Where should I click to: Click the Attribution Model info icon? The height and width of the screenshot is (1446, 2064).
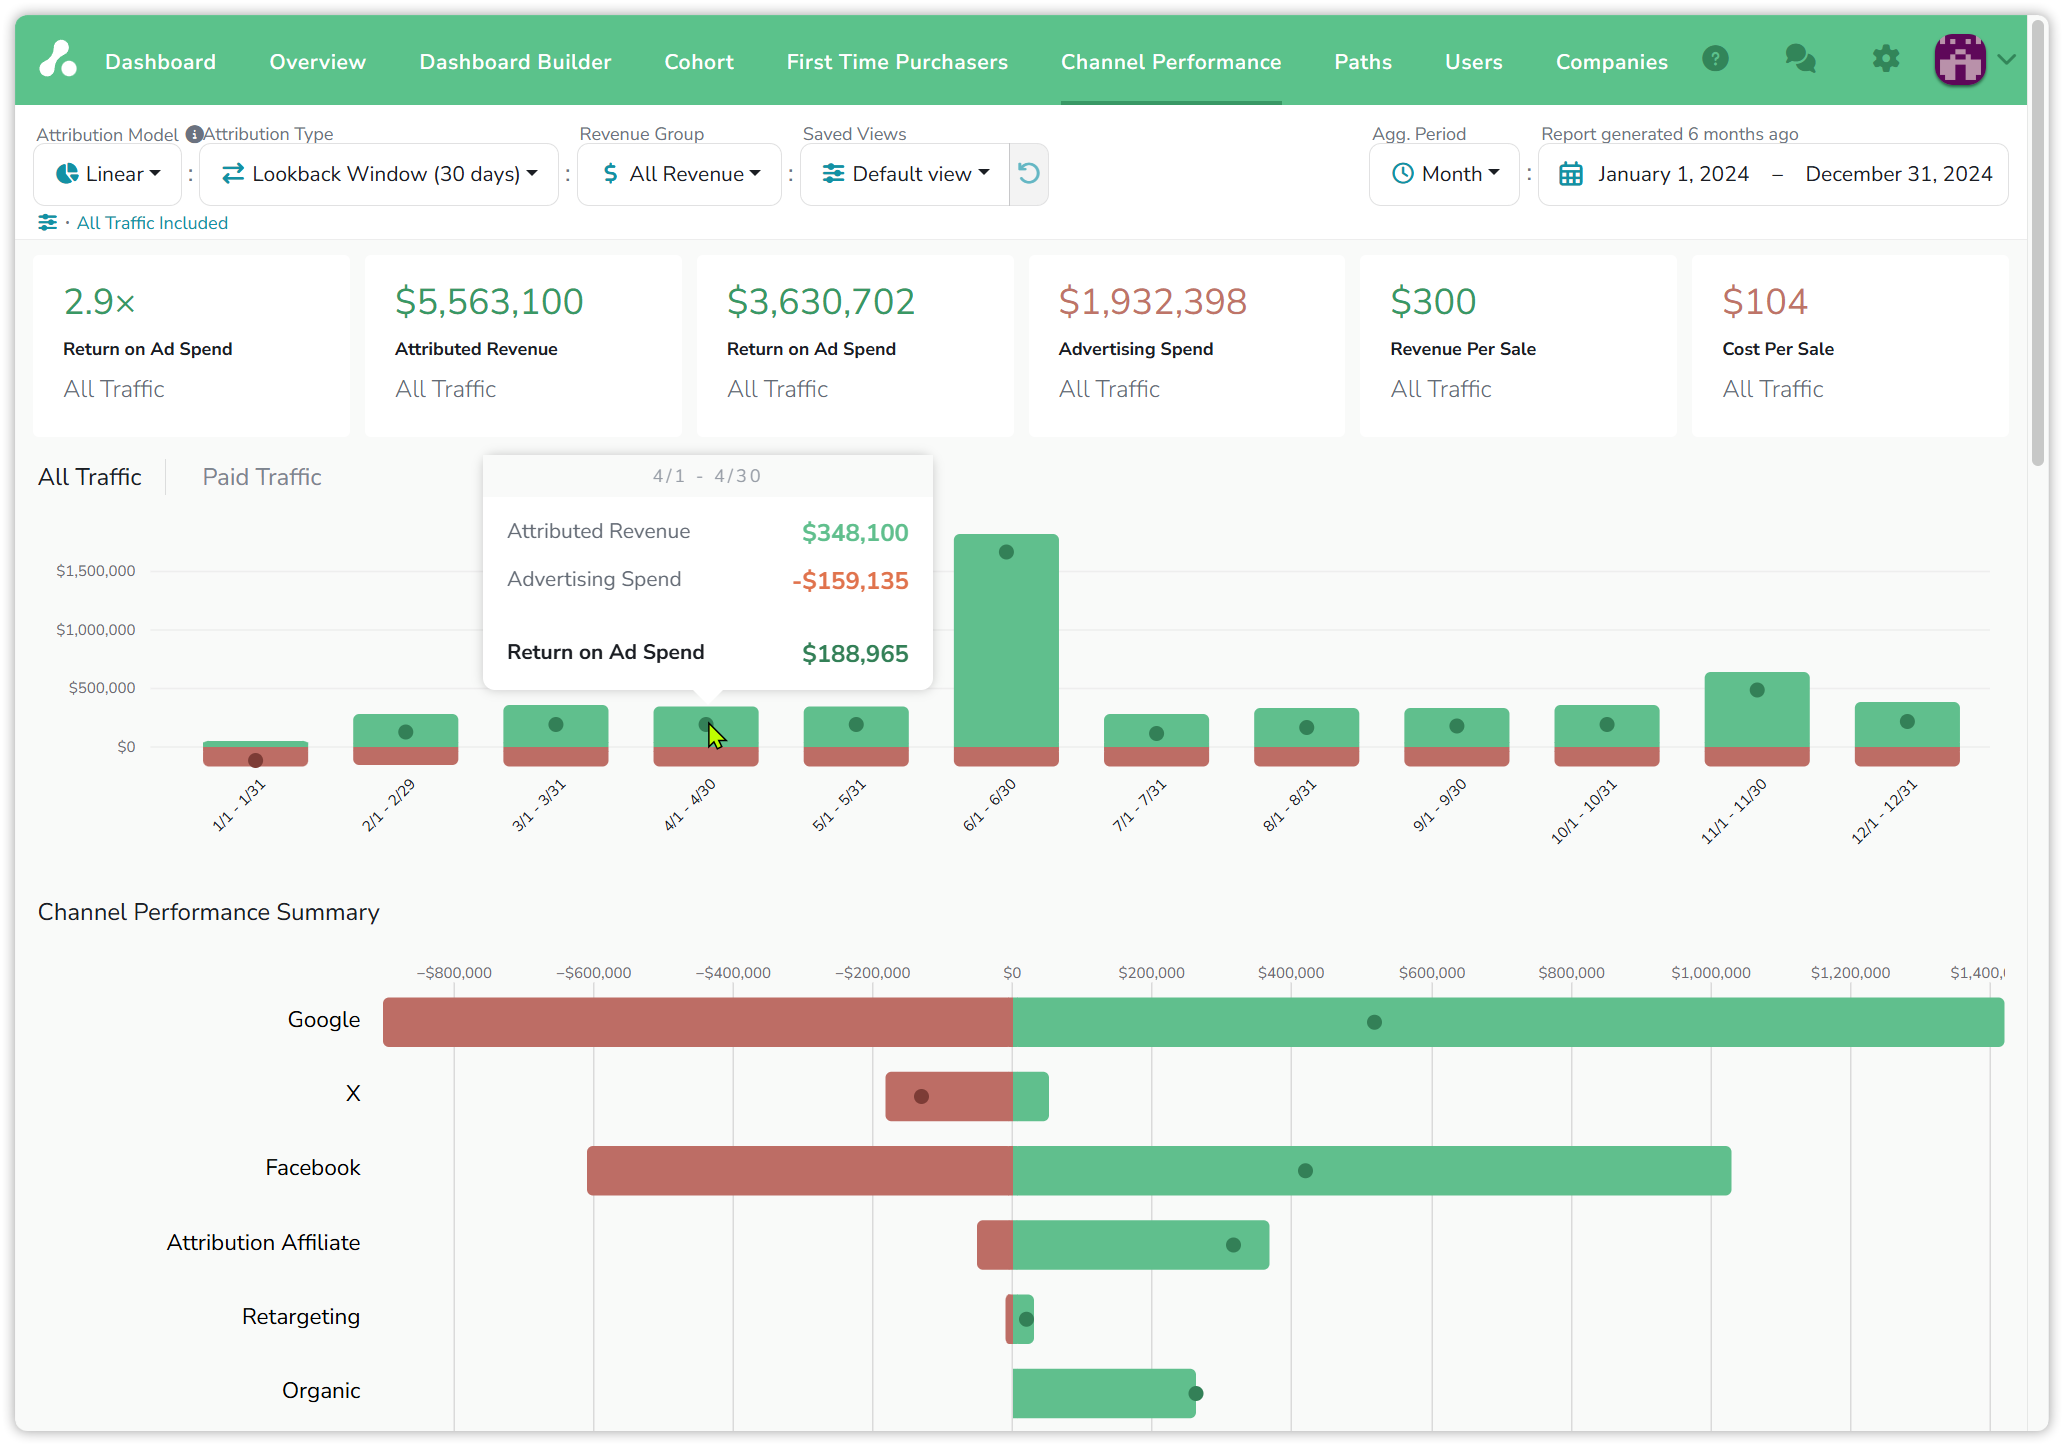click(195, 134)
